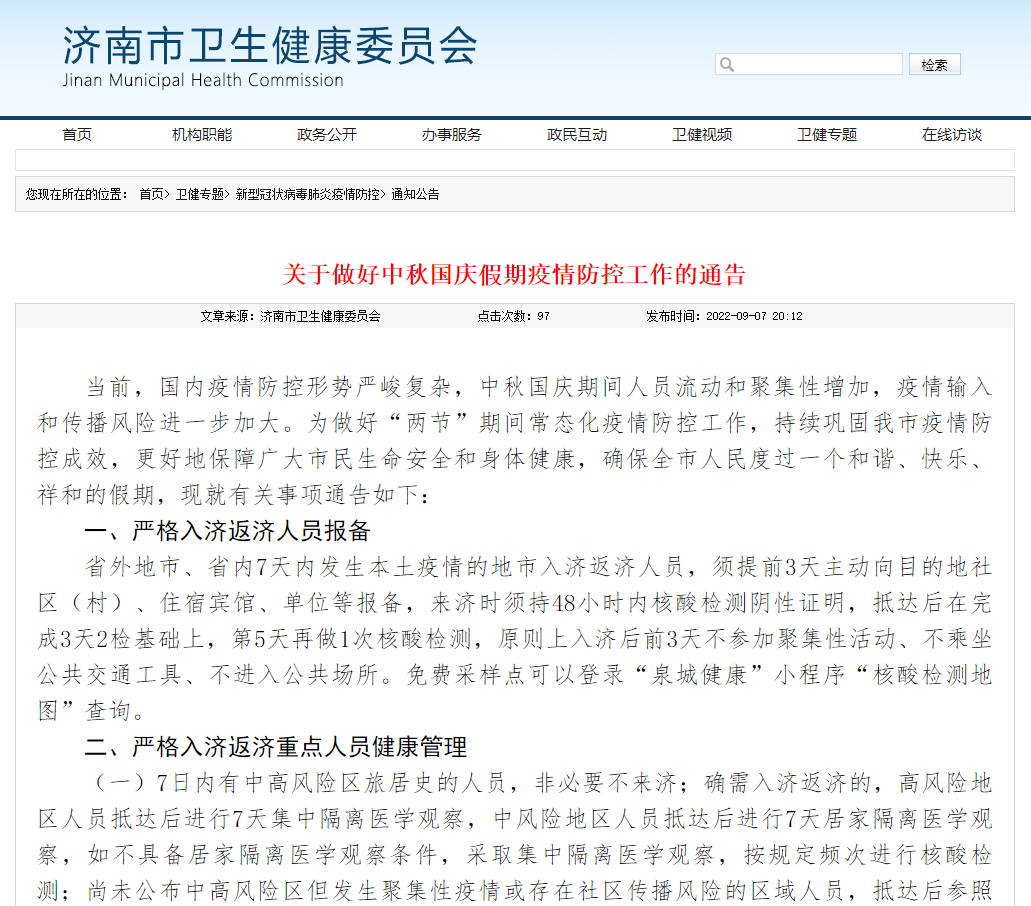Click the 济南市卫生健康委员会 site logo title

click(x=270, y=46)
